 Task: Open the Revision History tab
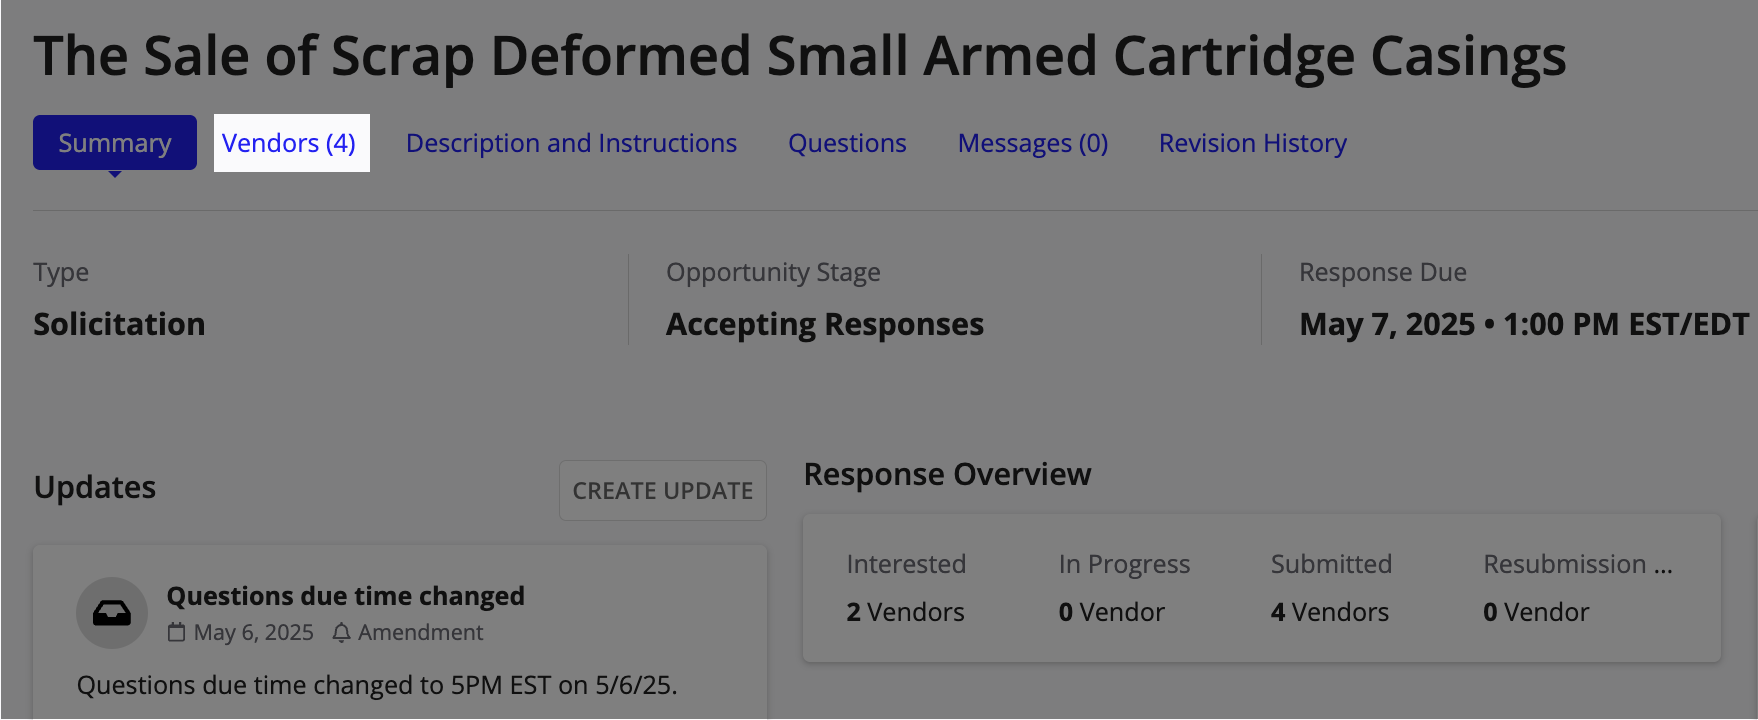(1253, 143)
